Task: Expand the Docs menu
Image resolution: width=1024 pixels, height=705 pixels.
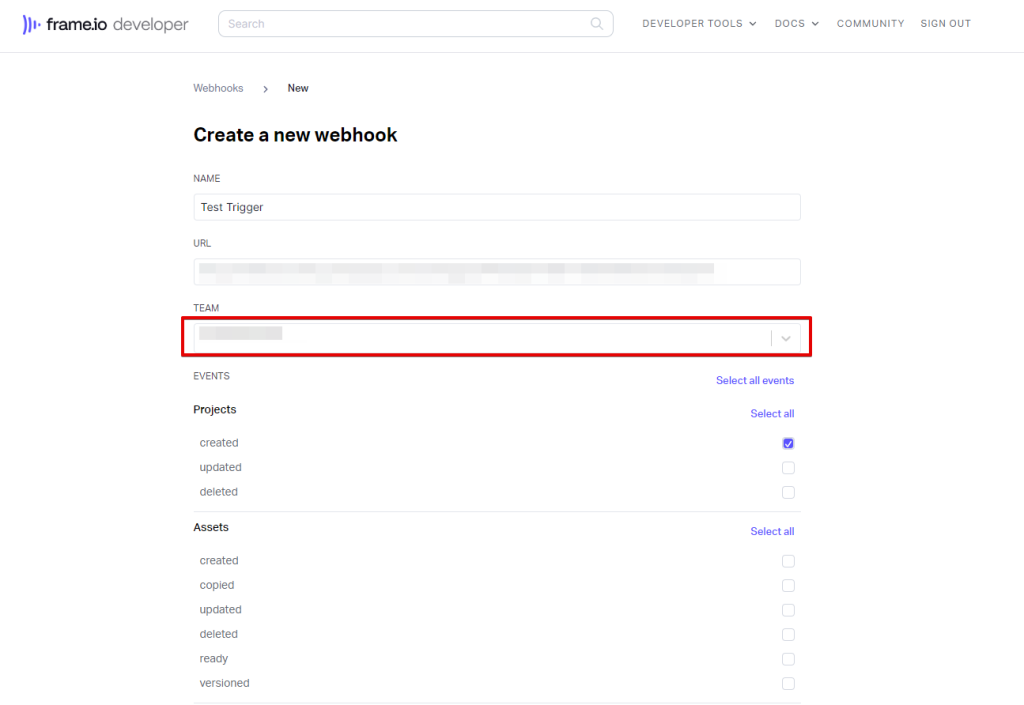Action: tap(796, 24)
